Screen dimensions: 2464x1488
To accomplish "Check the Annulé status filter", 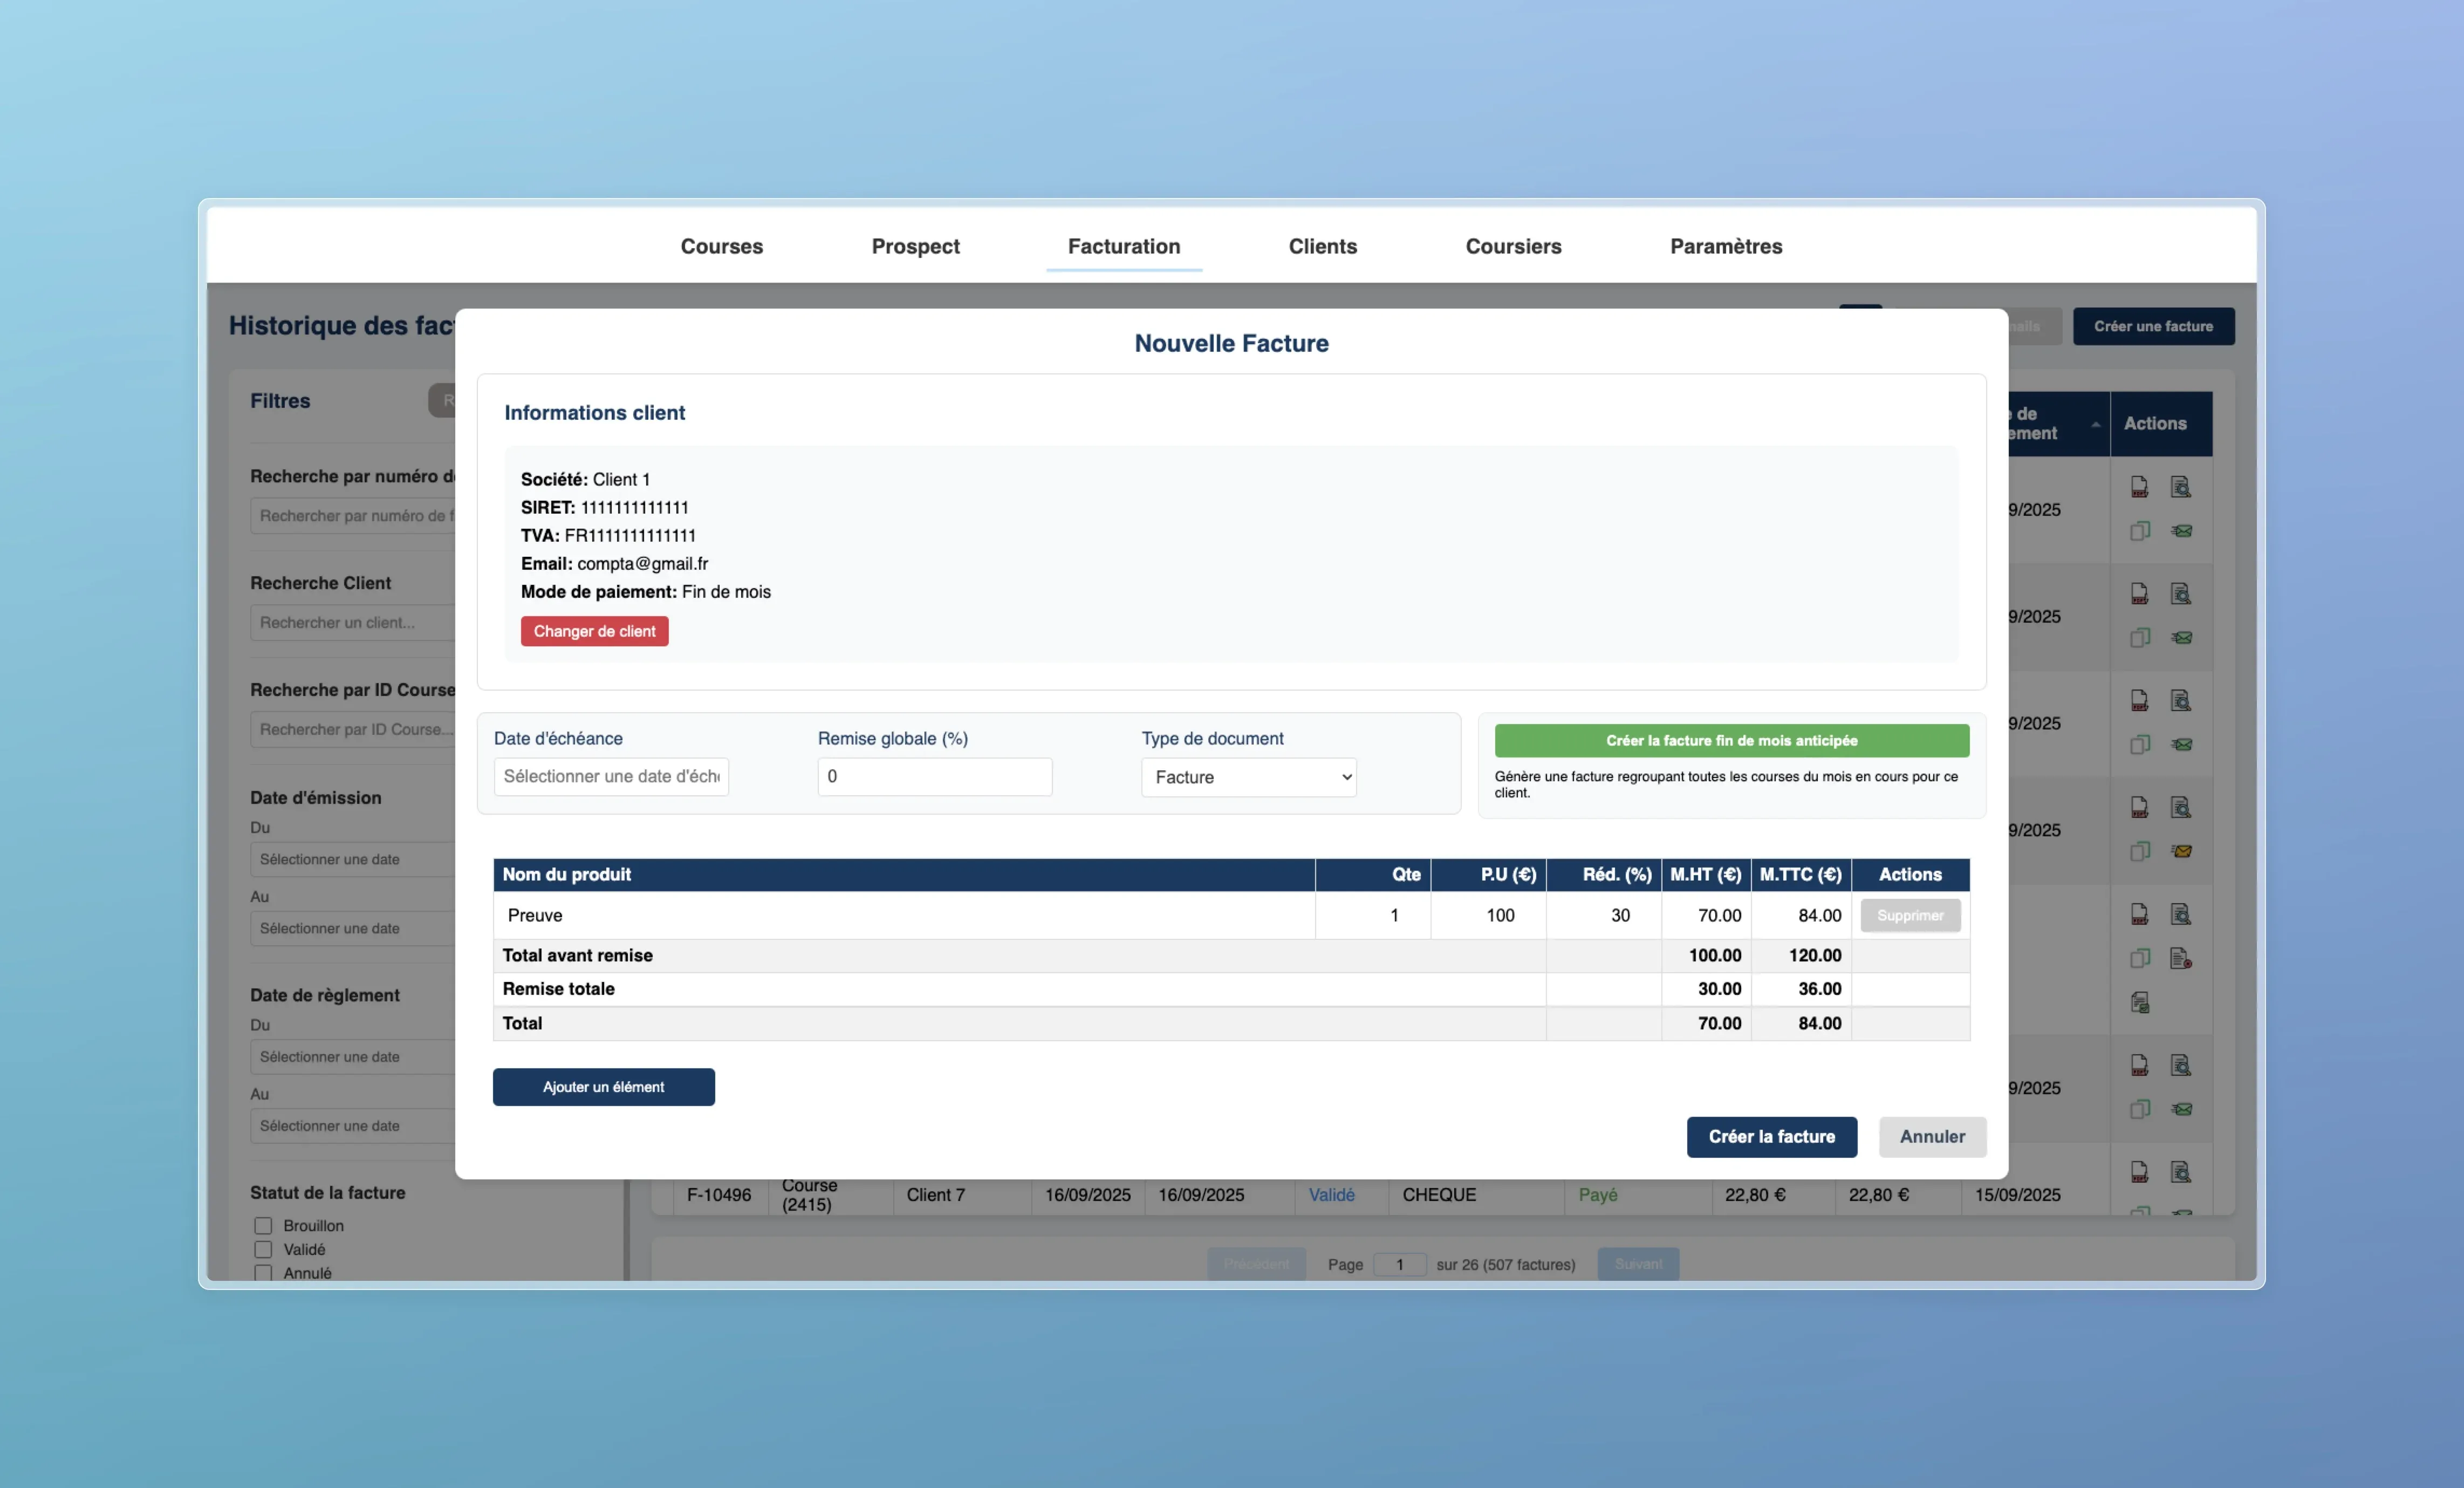I will (x=263, y=1273).
